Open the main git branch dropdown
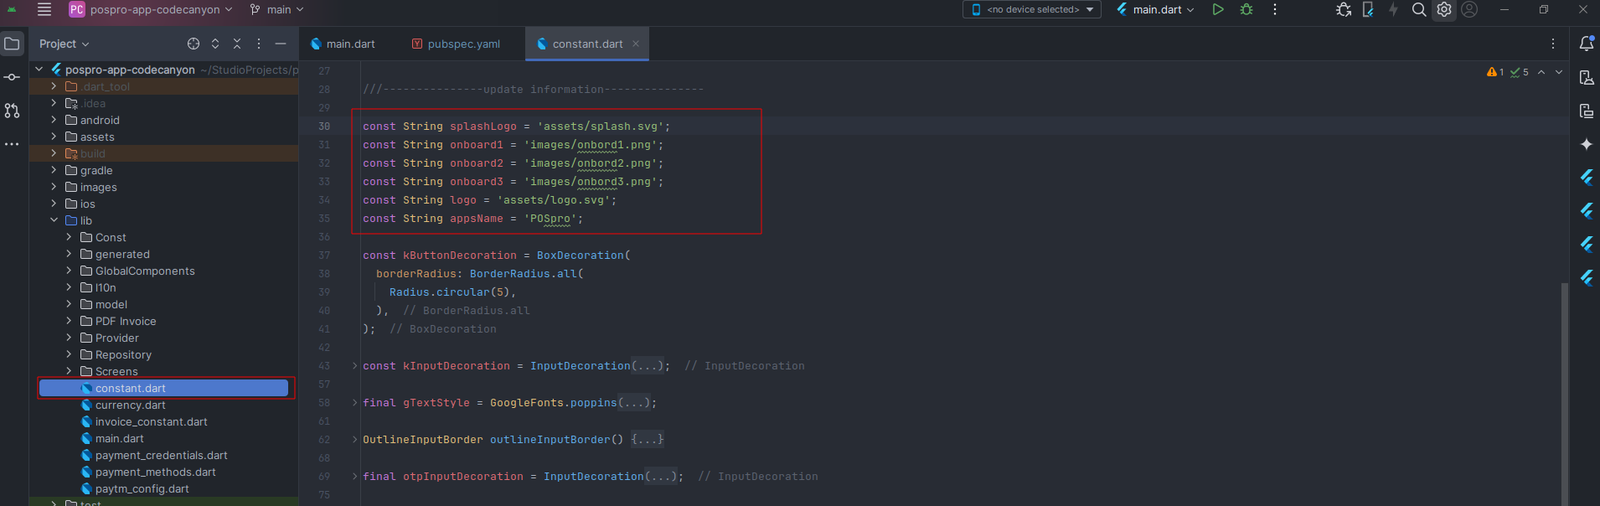1600x506 pixels. click(x=277, y=10)
